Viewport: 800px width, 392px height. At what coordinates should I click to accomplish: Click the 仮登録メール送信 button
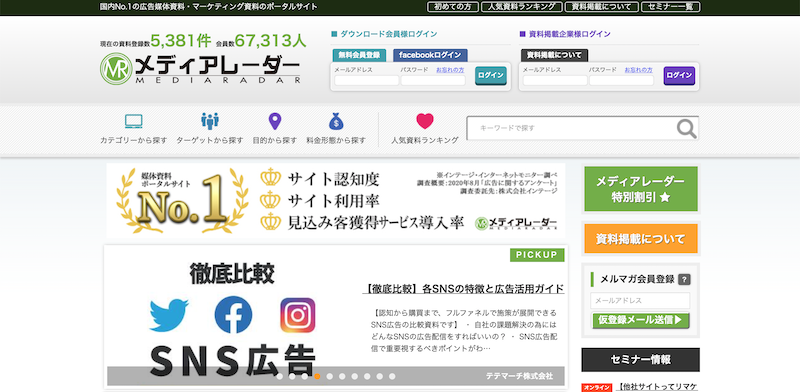[x=641, y=320]
